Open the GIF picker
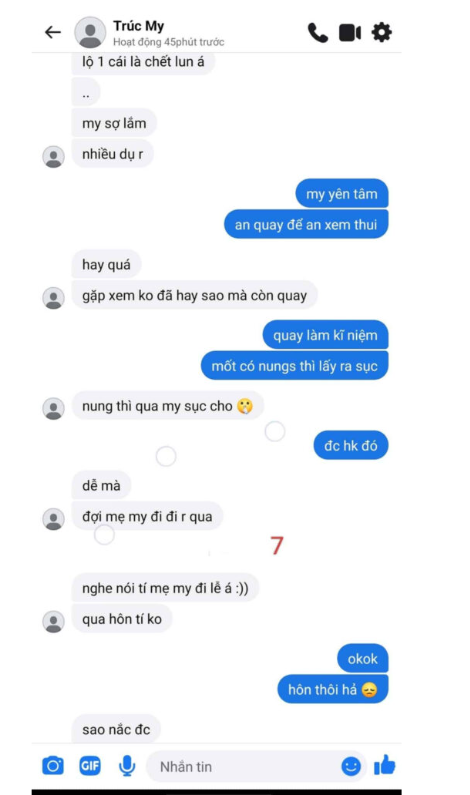This screenshot has height=795, width=470. (90, 766)
